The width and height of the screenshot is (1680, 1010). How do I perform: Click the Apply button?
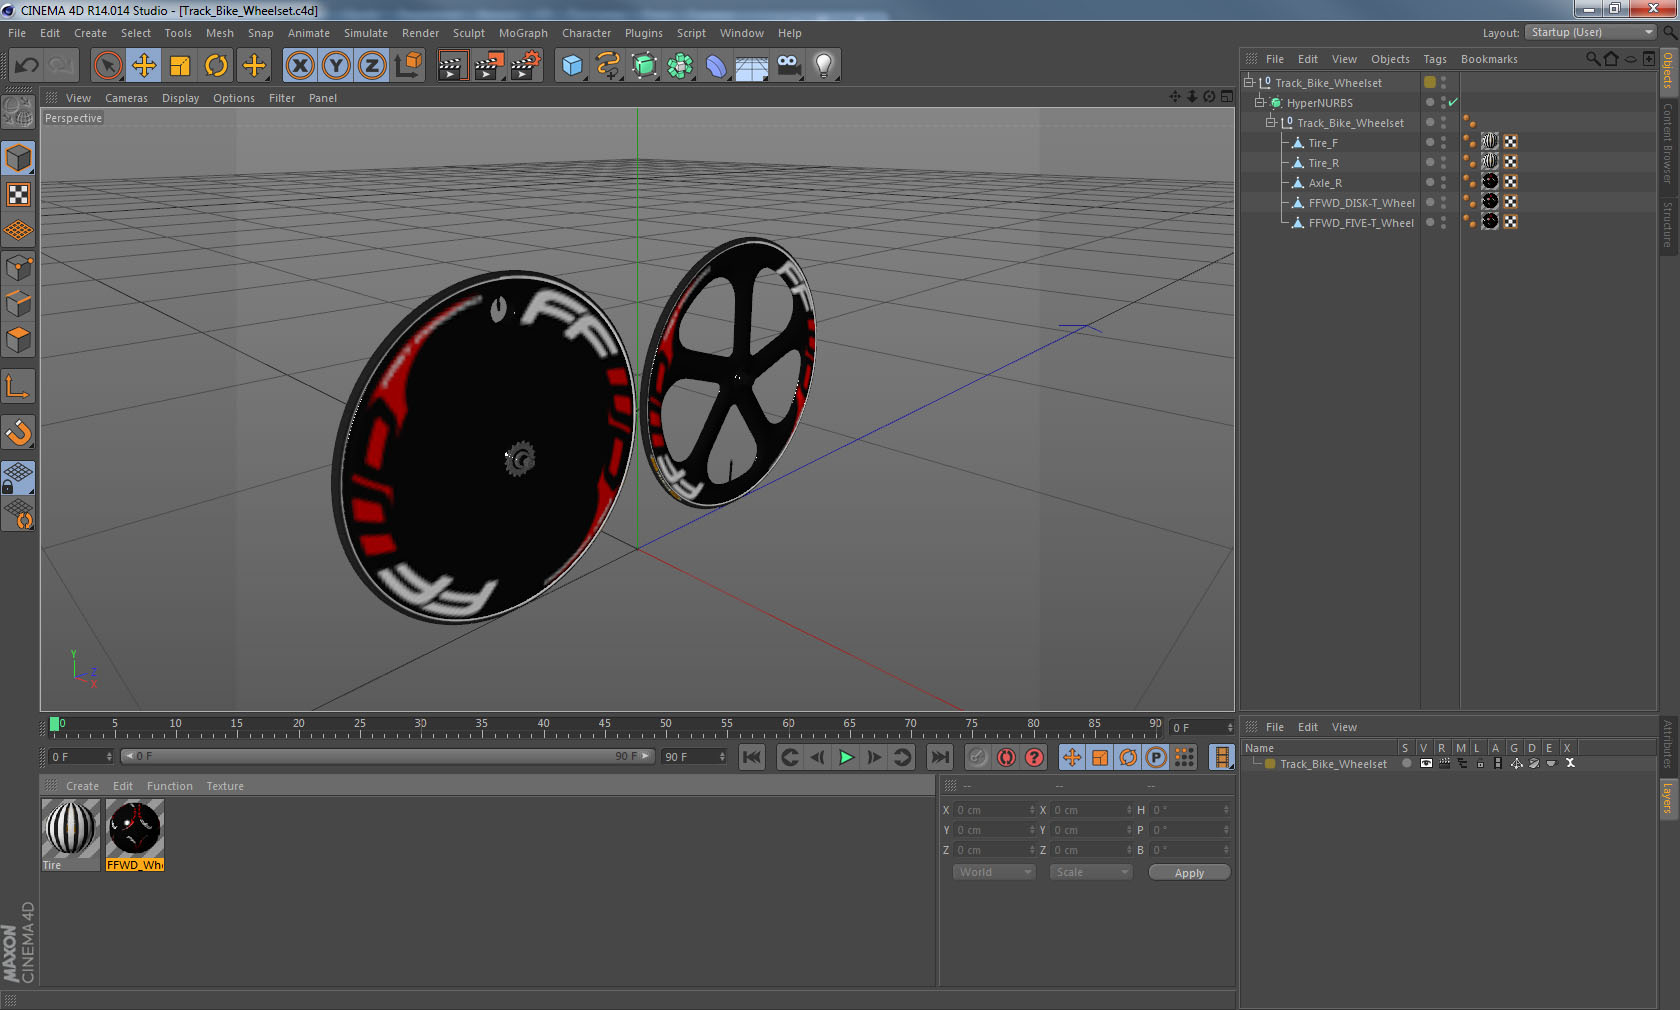pos(1189,873)
